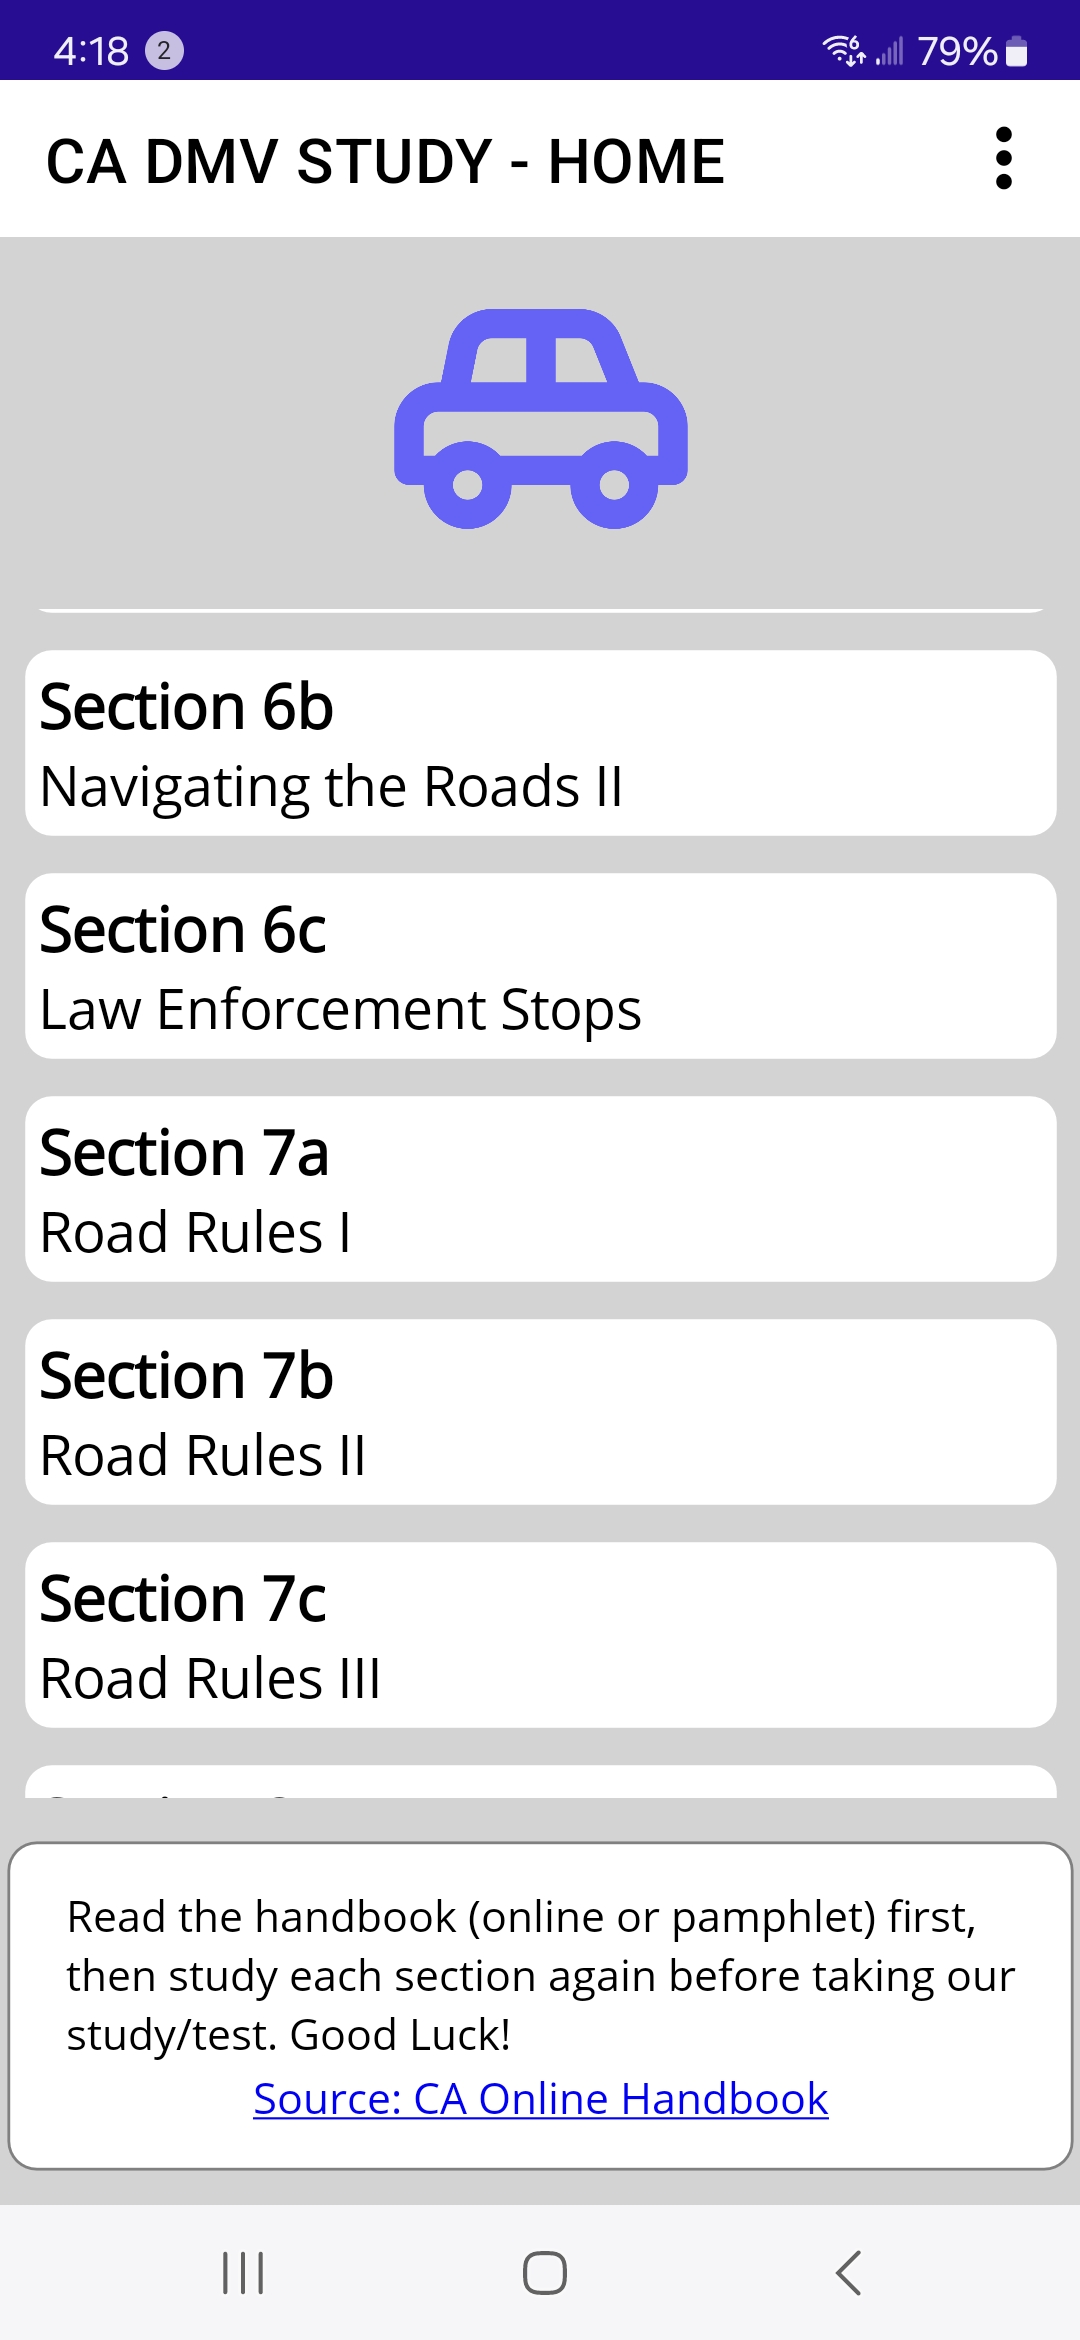Tap the 79% battery percentage text
Screen dimensions: 1080x2340
[956, 51]
